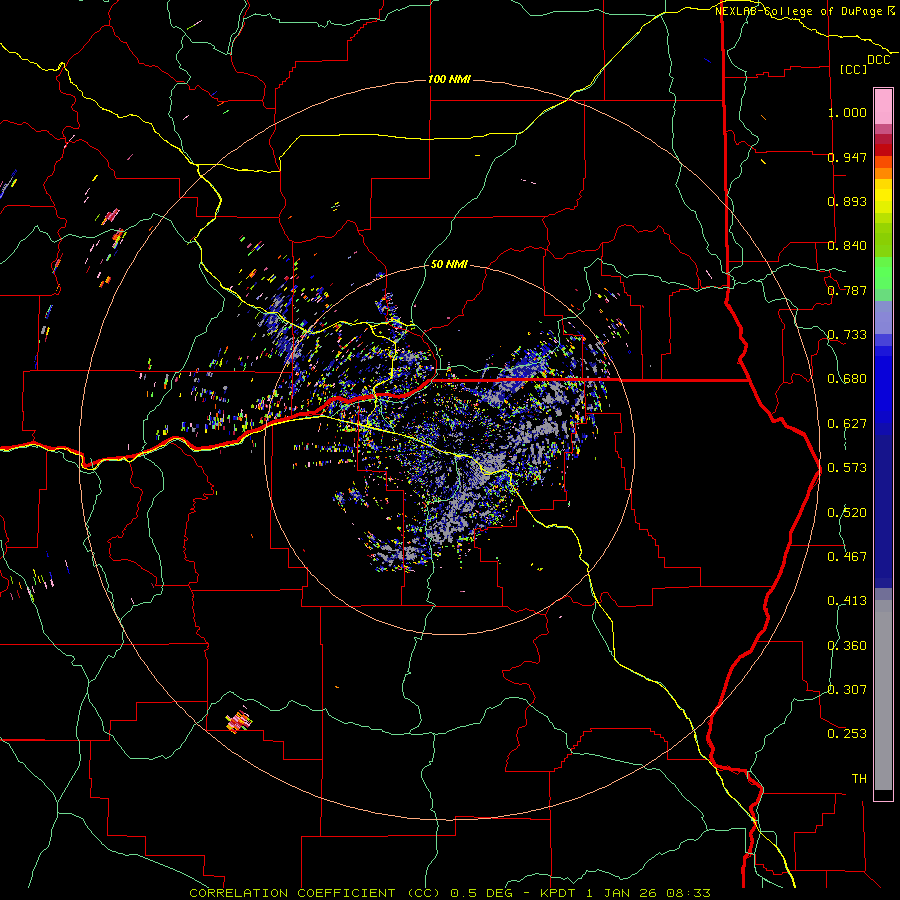Viewport: 900px width, 900px height.
Task: Click the 0.360 legend value
Action: (847, 646)
